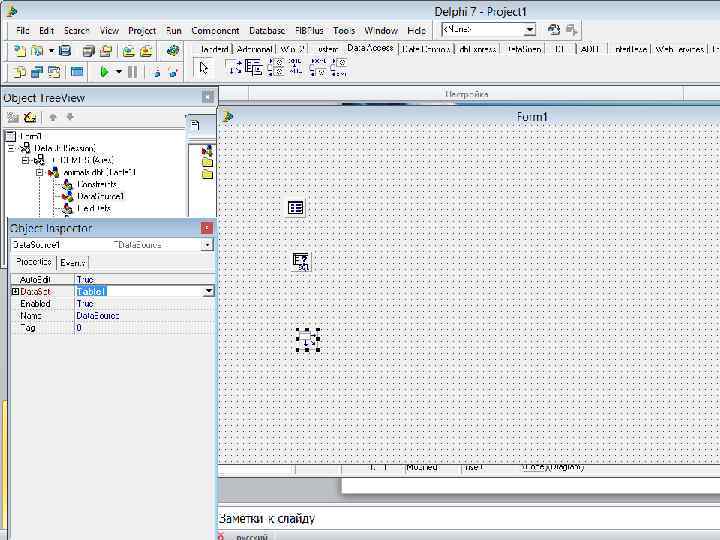
Task: Open the recent files dropdown arrow
Action: (51, 51)
